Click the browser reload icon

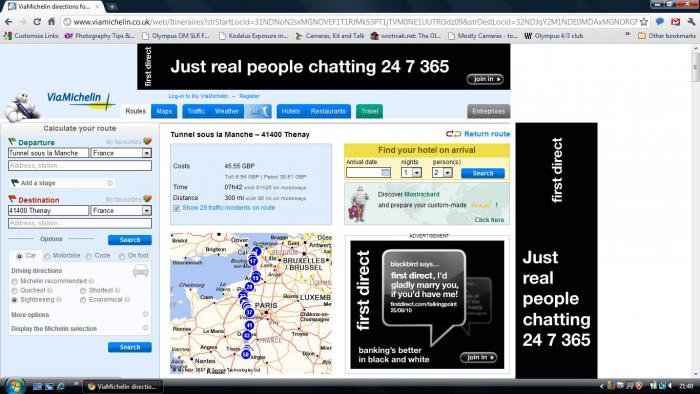point(37,21)
